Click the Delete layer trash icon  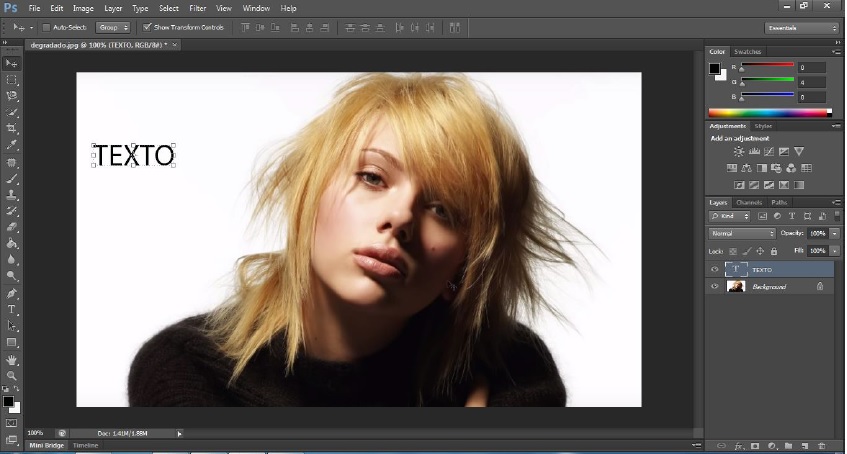(821, 445)
